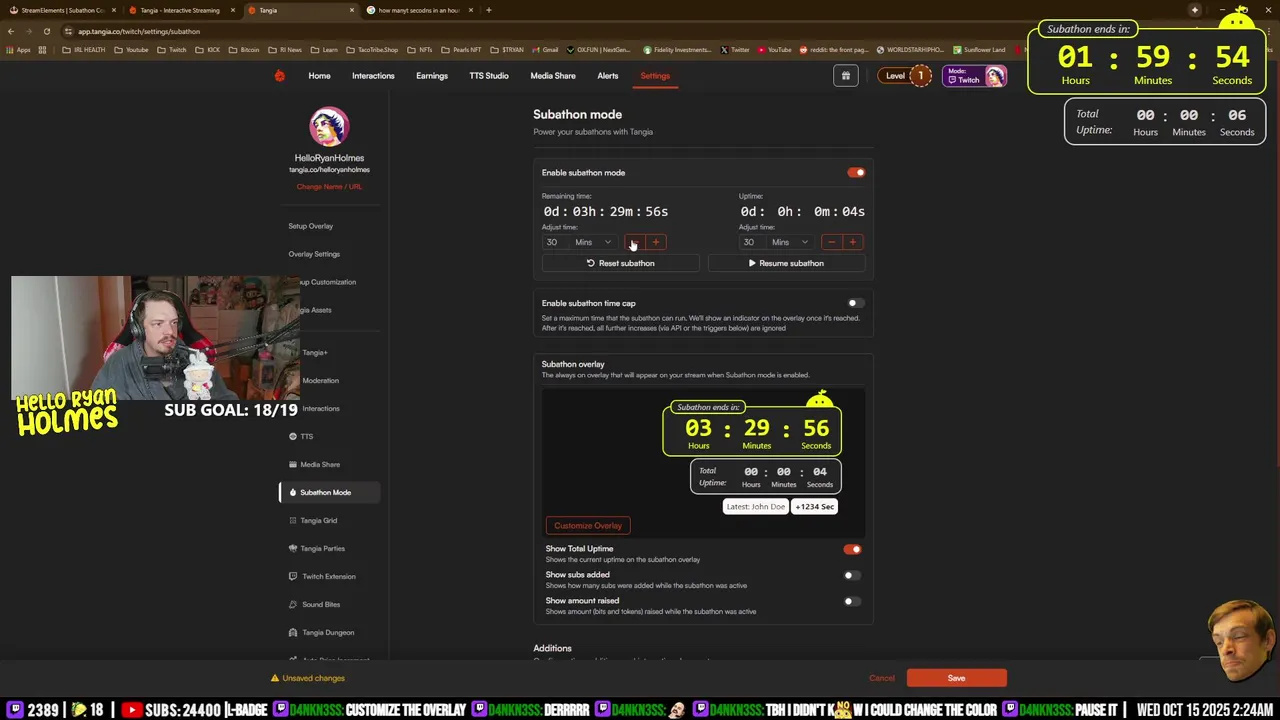1280x720 pixels.
Task: Click the remaining time adjust value field
Action: click(555, 242)
